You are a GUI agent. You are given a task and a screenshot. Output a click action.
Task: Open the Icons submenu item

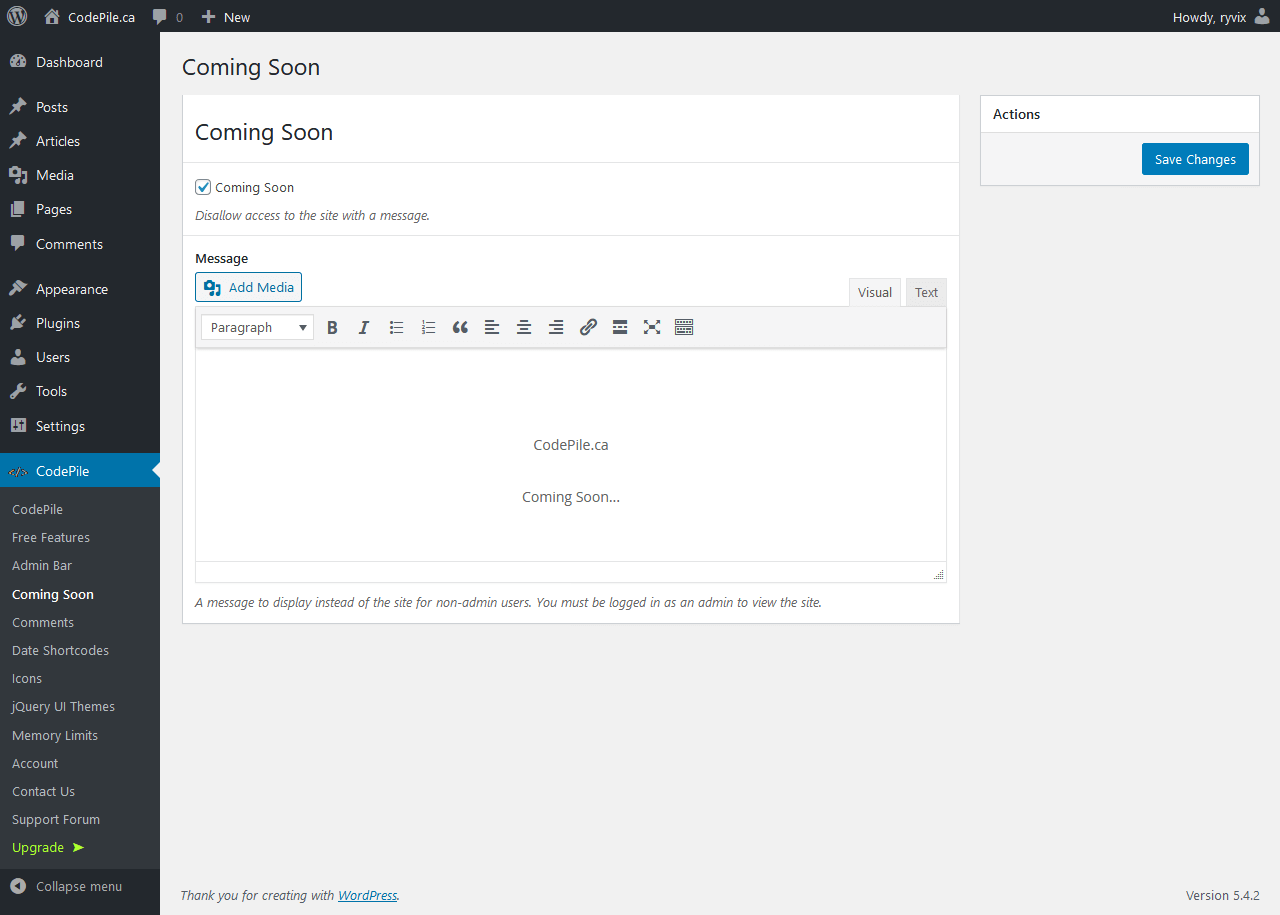tap(27, 678)
